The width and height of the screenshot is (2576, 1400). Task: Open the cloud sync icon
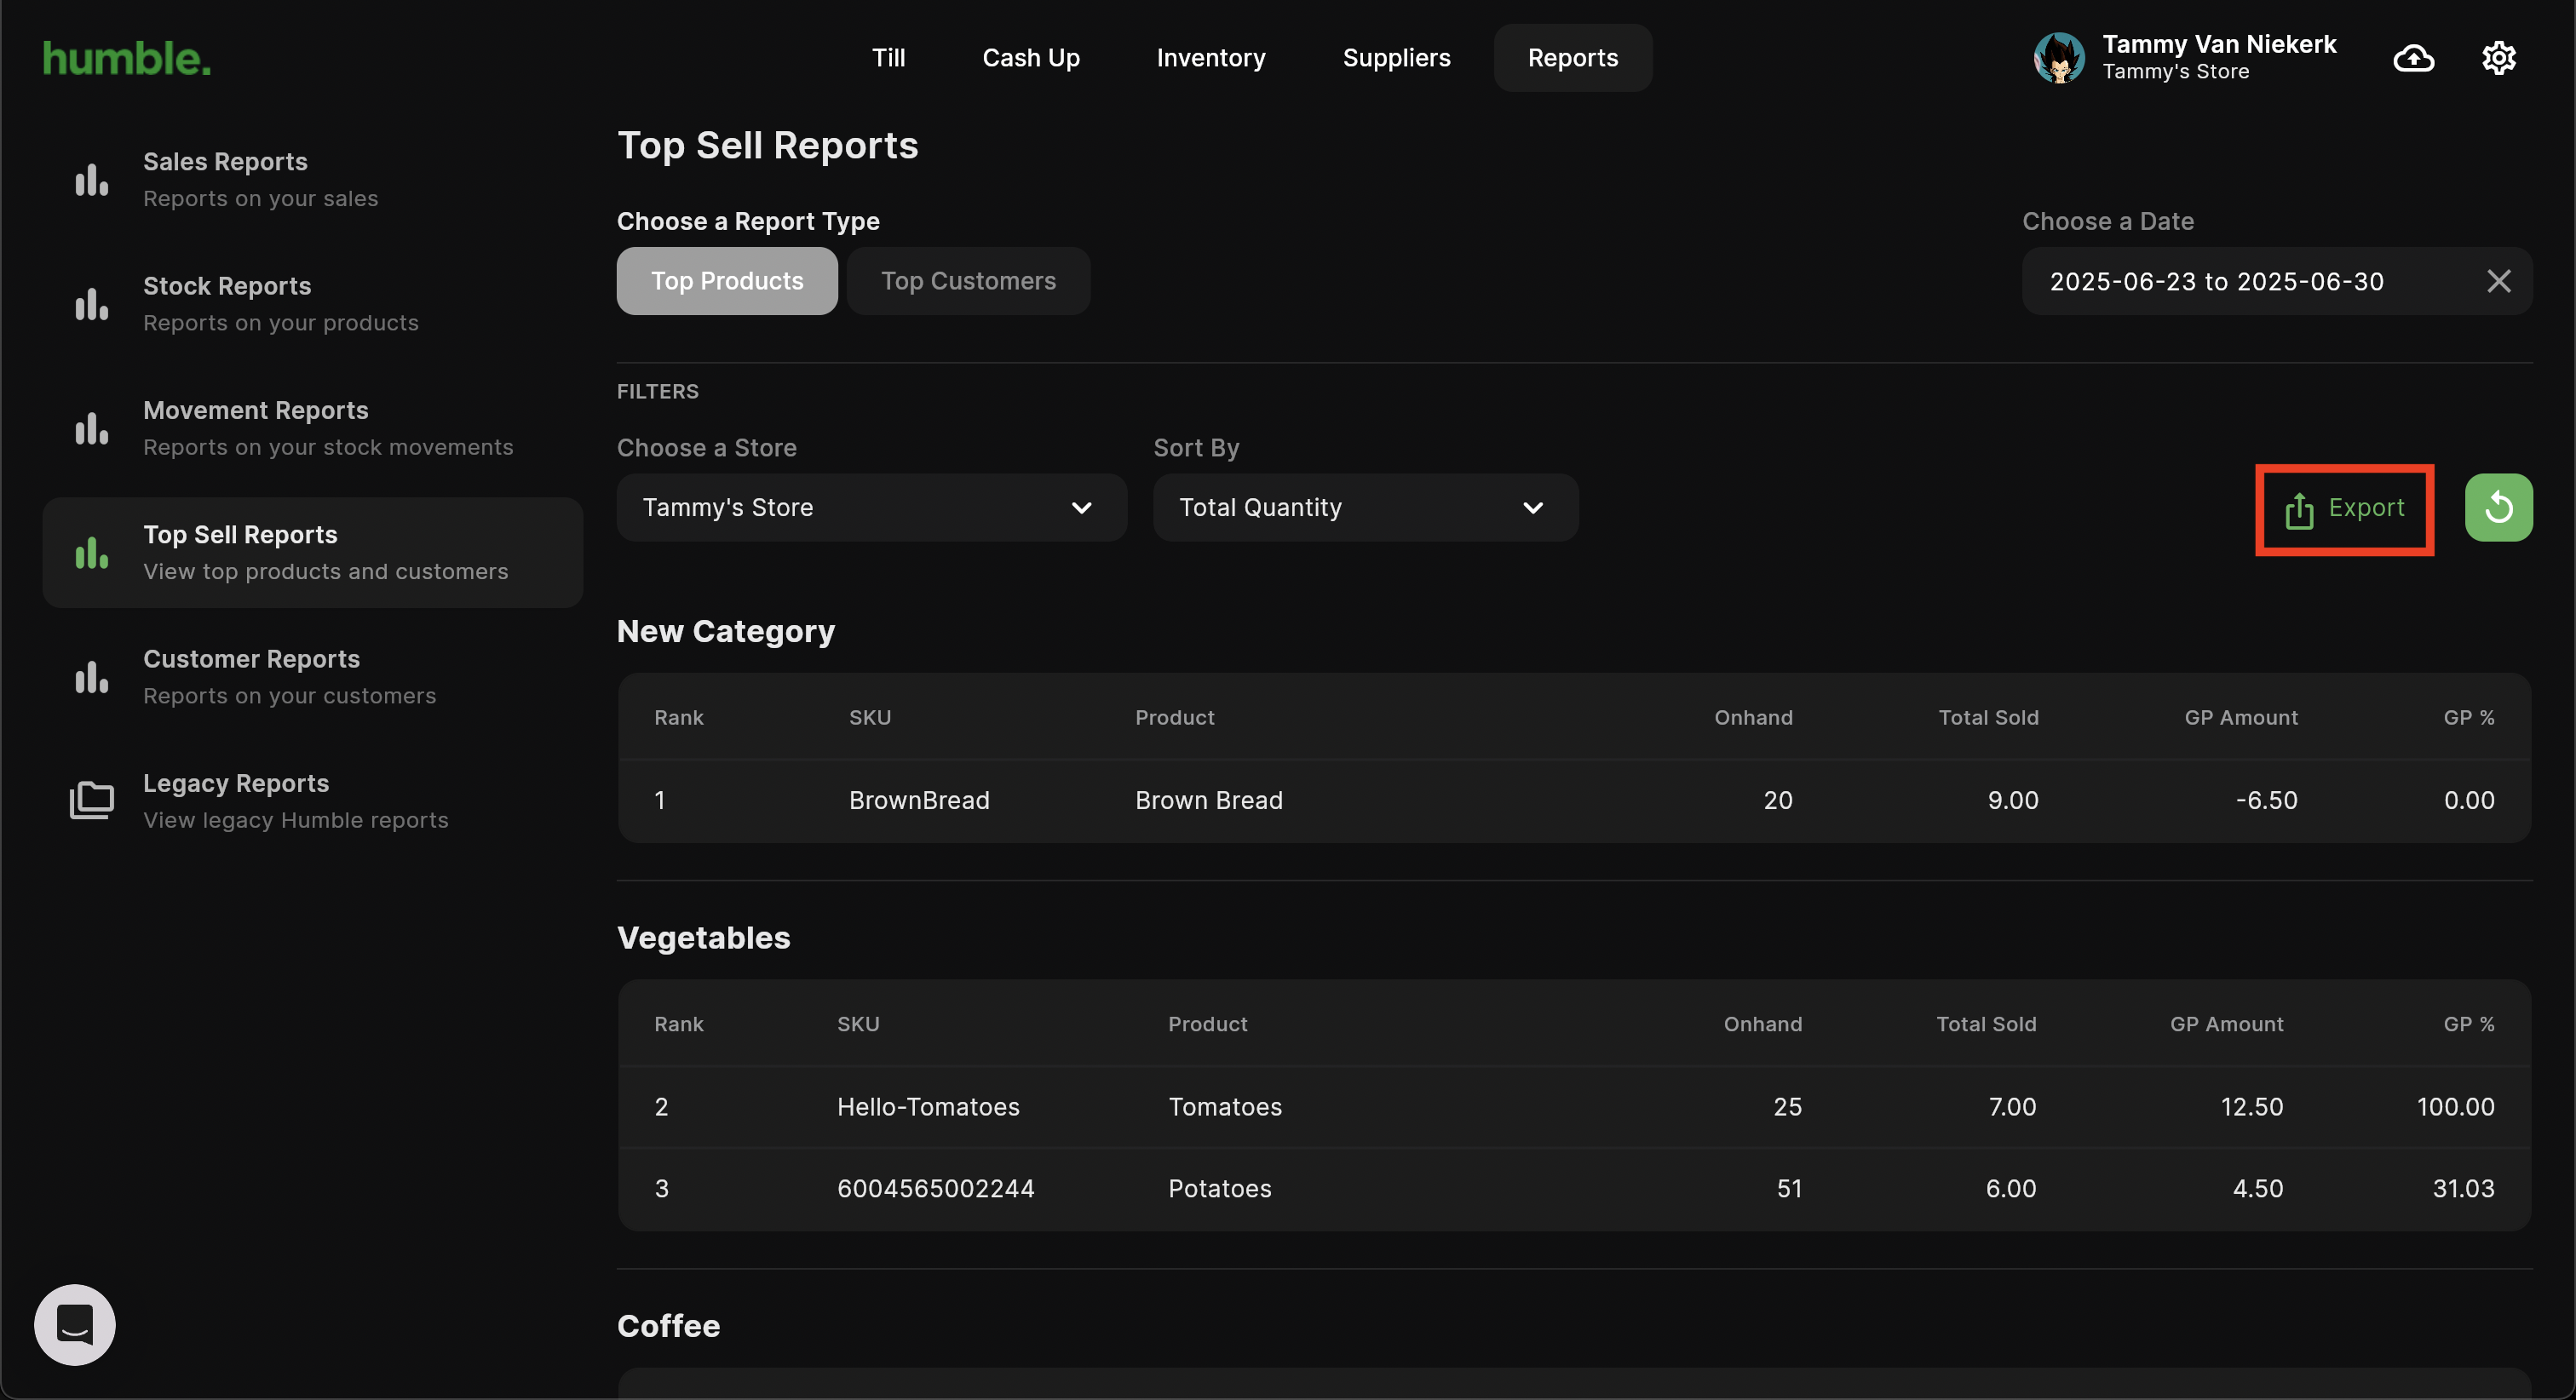coord(2413,58)
